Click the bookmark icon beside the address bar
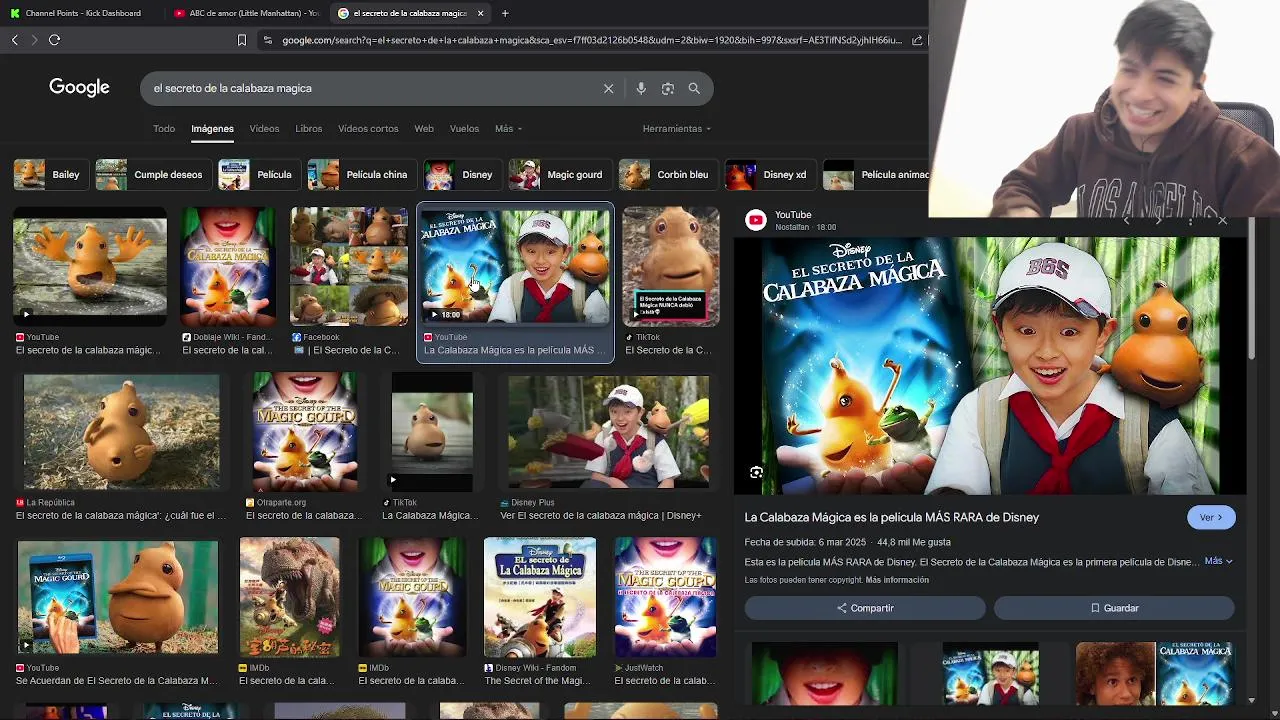This screenshot has width=1280, height=720. 241,40
